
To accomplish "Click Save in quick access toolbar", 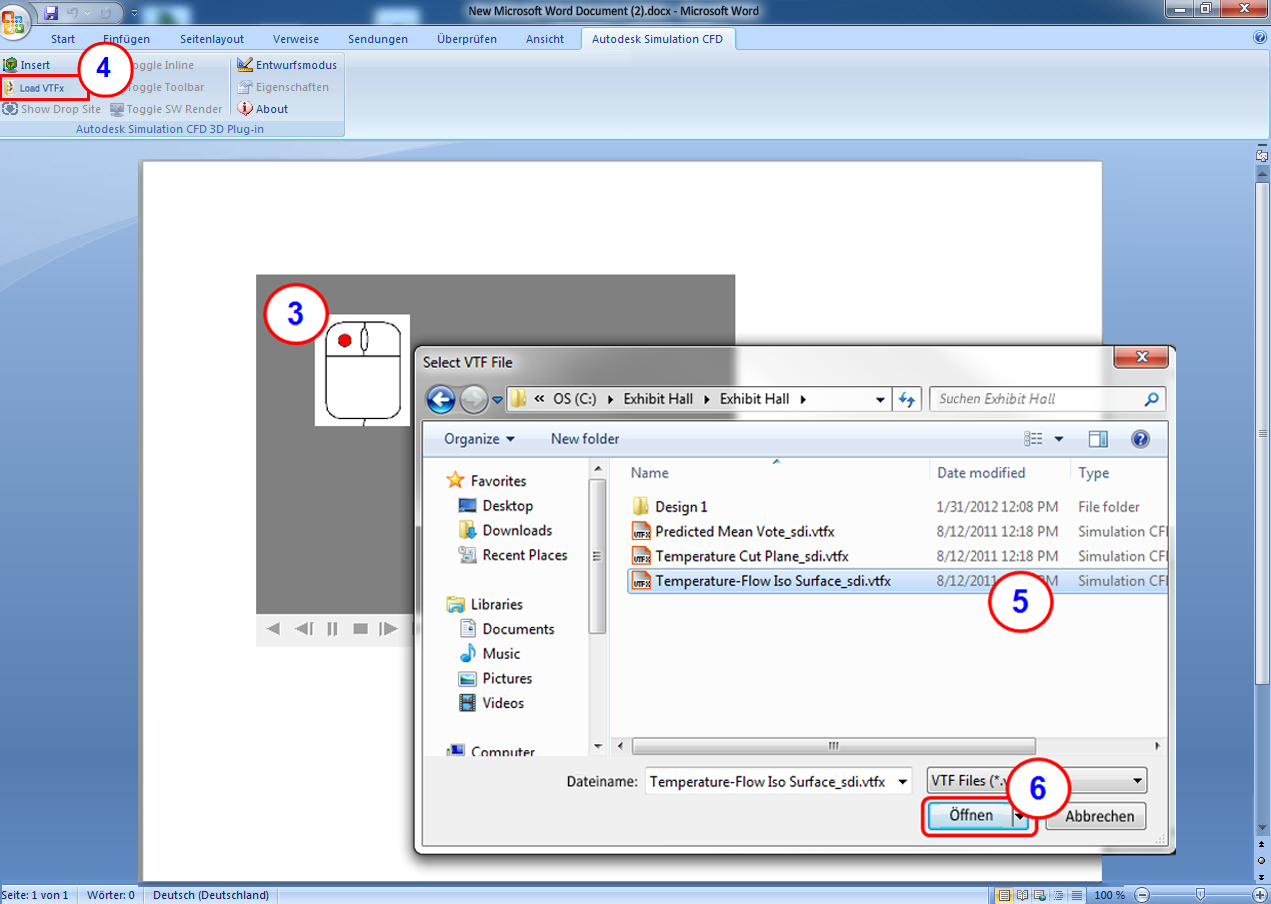I will point(51,12).
